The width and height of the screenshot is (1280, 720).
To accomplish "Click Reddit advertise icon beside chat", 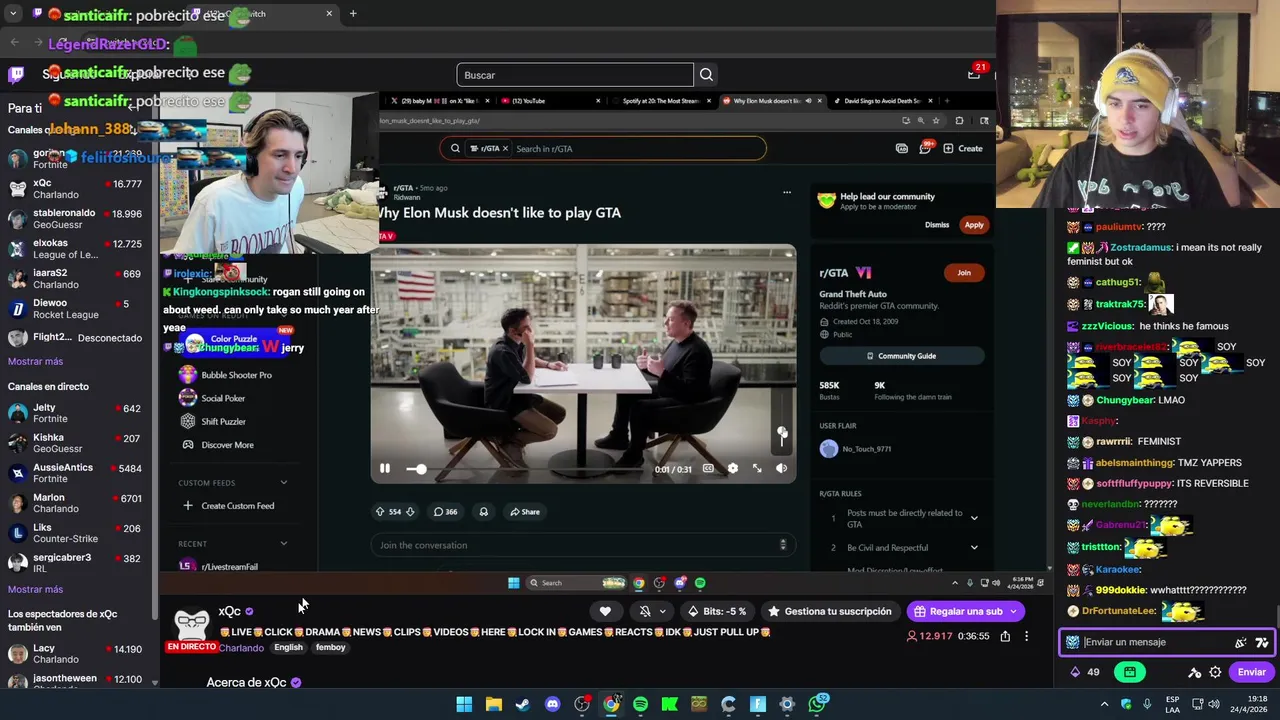I will click(902, 148).
